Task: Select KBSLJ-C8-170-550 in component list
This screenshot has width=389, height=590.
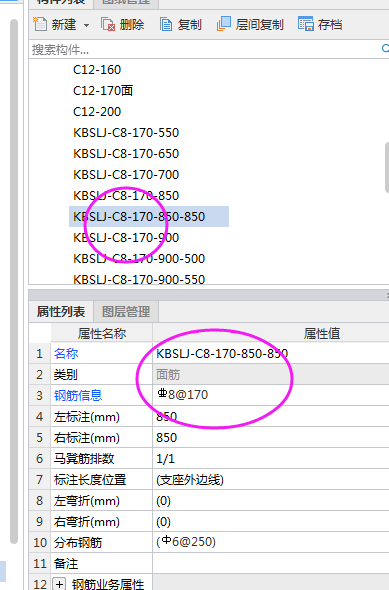Action: [126, 133]
